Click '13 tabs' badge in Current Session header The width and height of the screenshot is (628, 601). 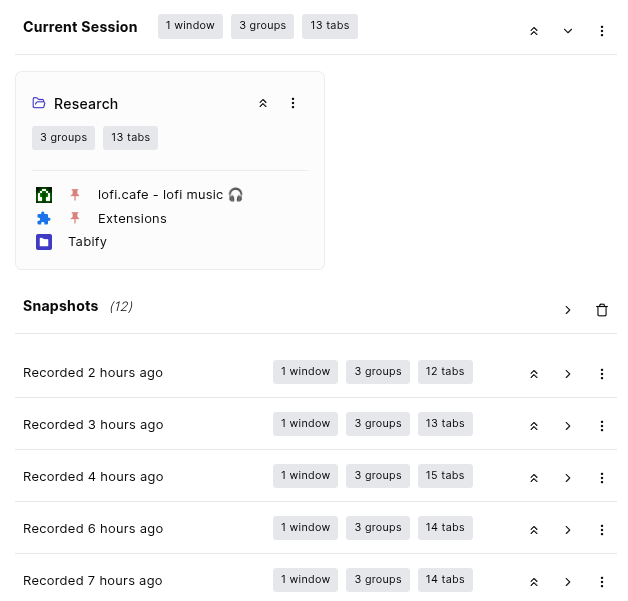(330, 26)
